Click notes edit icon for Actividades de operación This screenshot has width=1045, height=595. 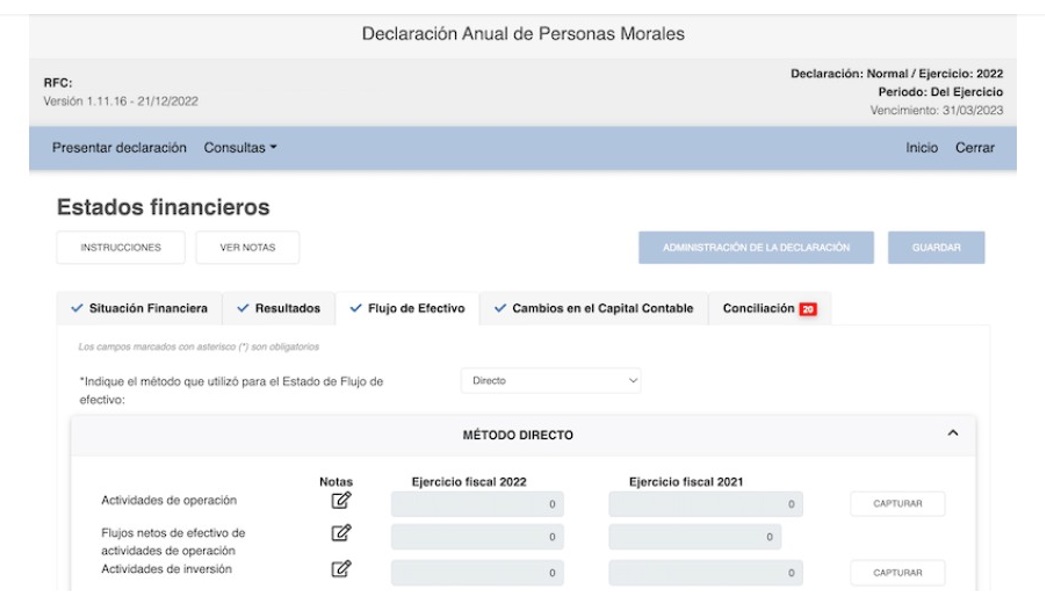click(340, 501)
